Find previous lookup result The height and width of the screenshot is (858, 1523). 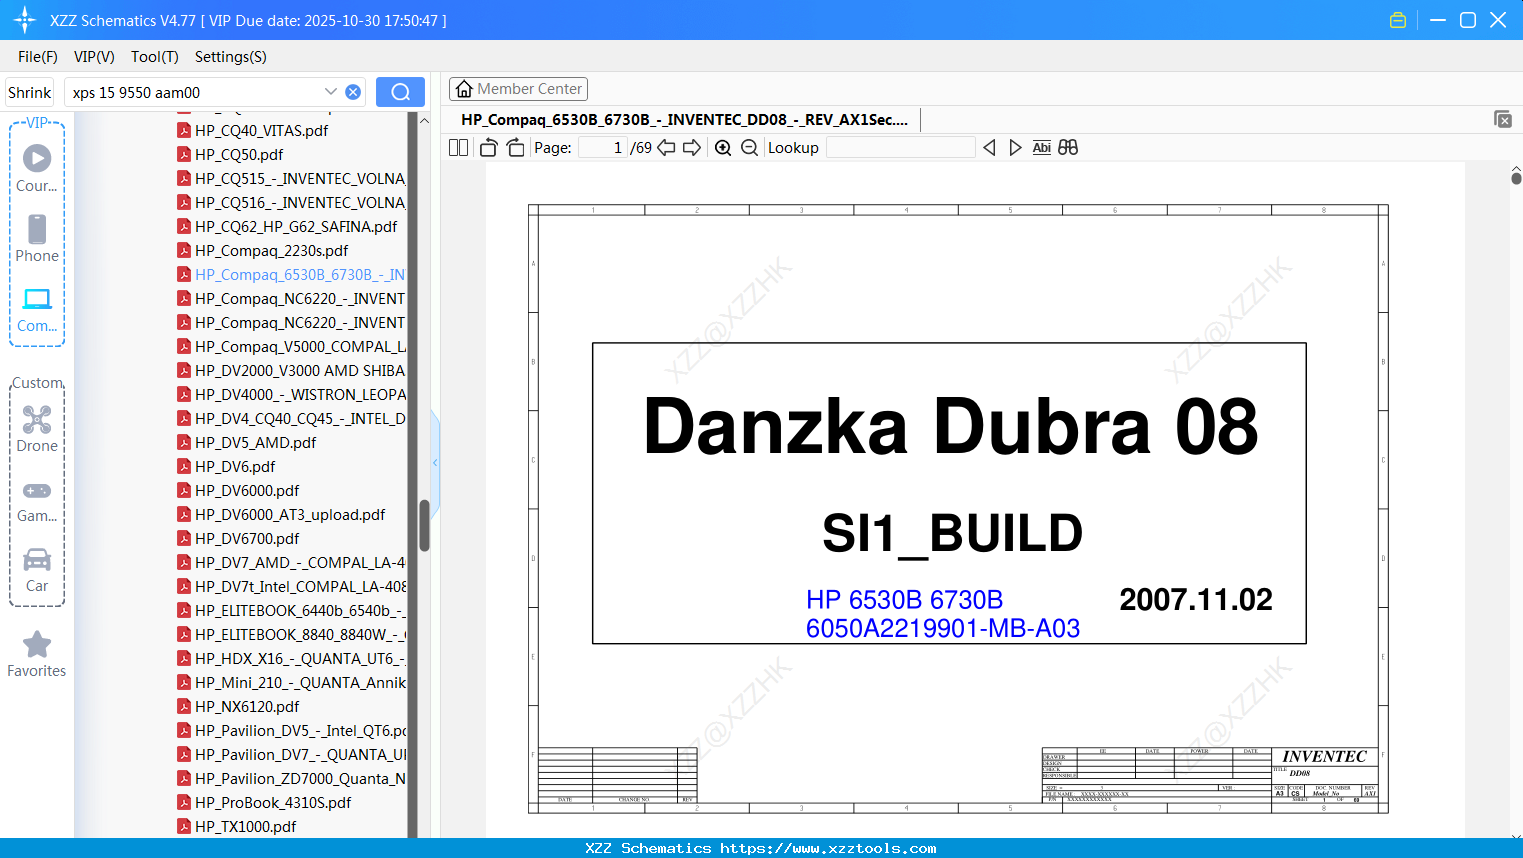pyautogui.click(x=989, y=148)
